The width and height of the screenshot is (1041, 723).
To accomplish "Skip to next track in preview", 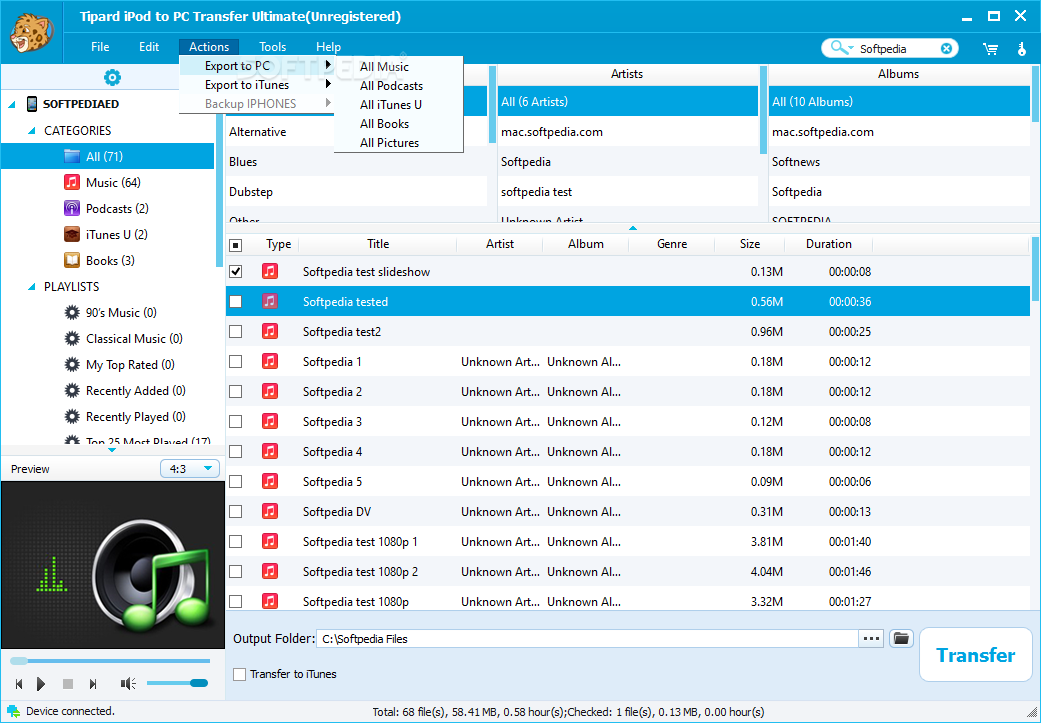I will (93, 683).
